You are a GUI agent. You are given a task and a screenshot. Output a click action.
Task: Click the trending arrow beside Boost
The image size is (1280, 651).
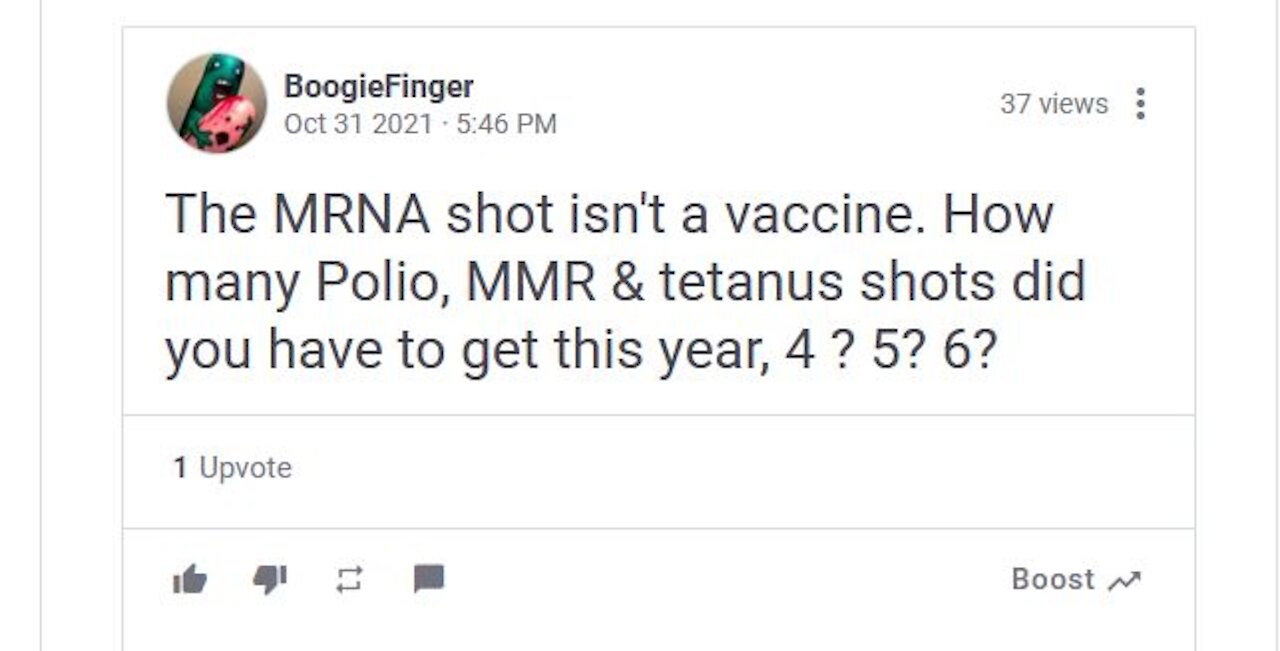click(x=1125, y=580)
